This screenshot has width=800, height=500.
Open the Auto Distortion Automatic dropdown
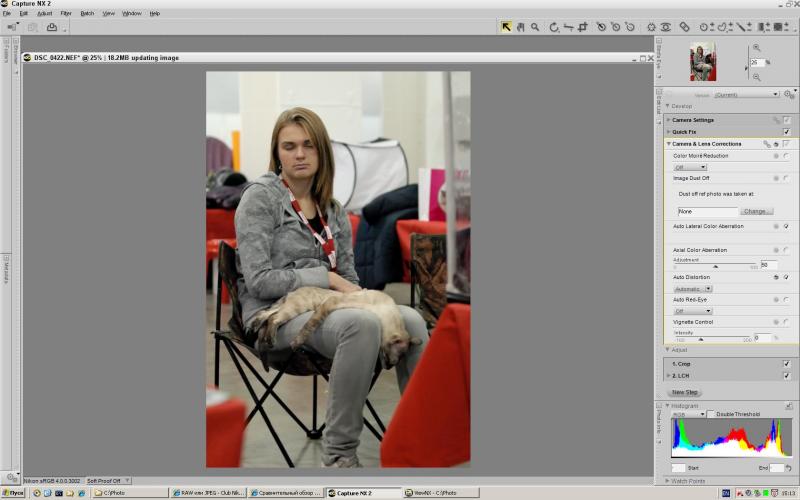point(693,289)
